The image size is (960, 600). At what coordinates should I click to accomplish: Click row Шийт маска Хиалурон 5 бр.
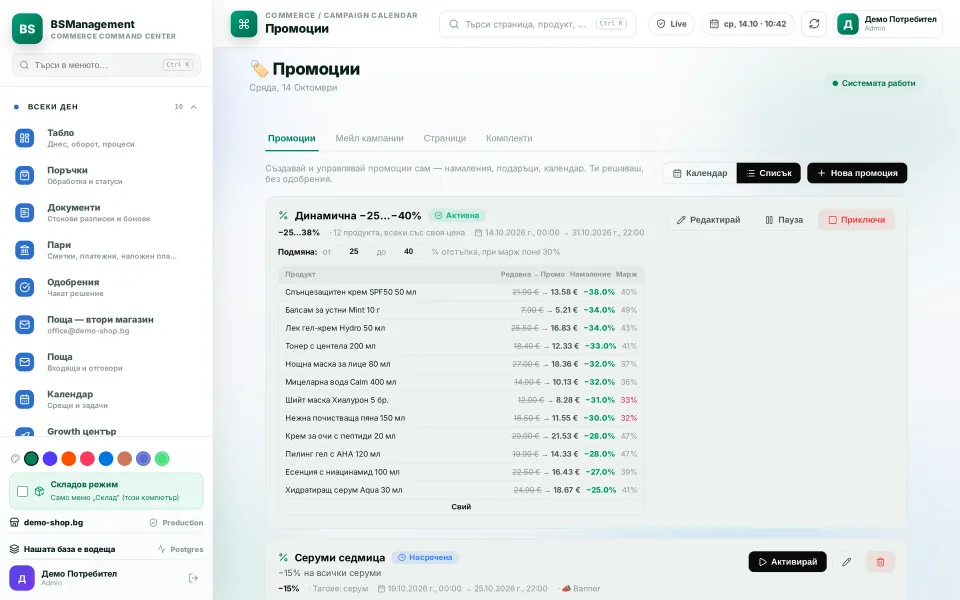(x=461, y=400)
